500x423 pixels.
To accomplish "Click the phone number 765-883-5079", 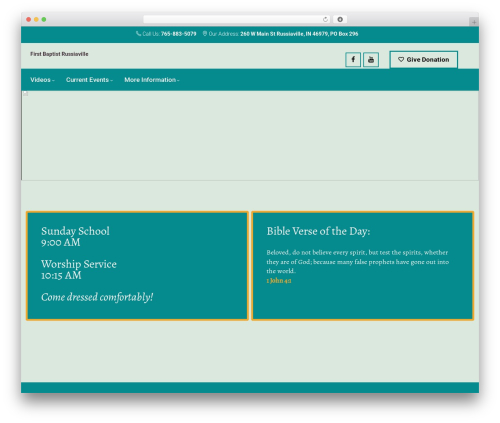I will pyautogui.click(x=179, y=34).
